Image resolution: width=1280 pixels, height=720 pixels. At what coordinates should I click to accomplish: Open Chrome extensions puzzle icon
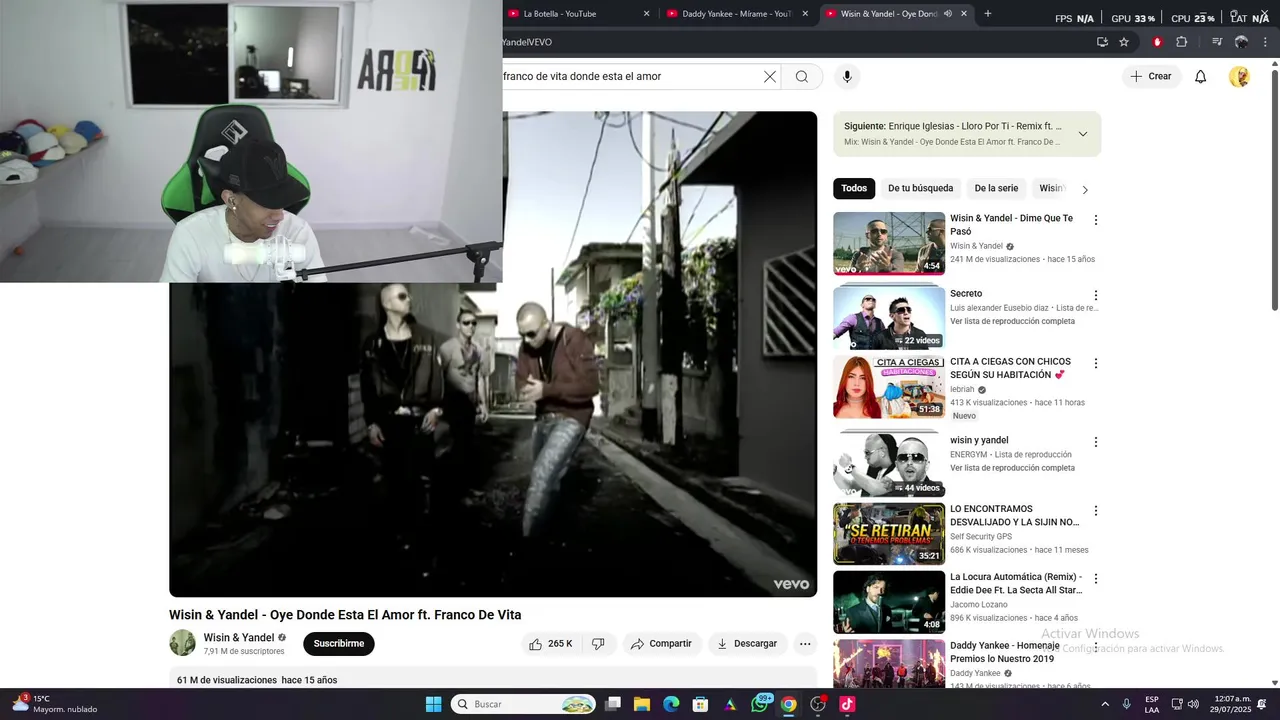1182,42
